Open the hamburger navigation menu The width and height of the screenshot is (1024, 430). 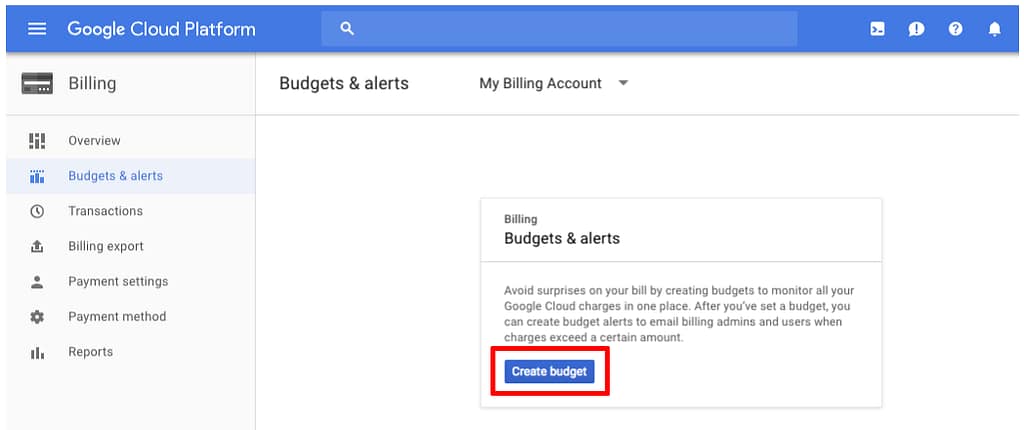[37, 29]
